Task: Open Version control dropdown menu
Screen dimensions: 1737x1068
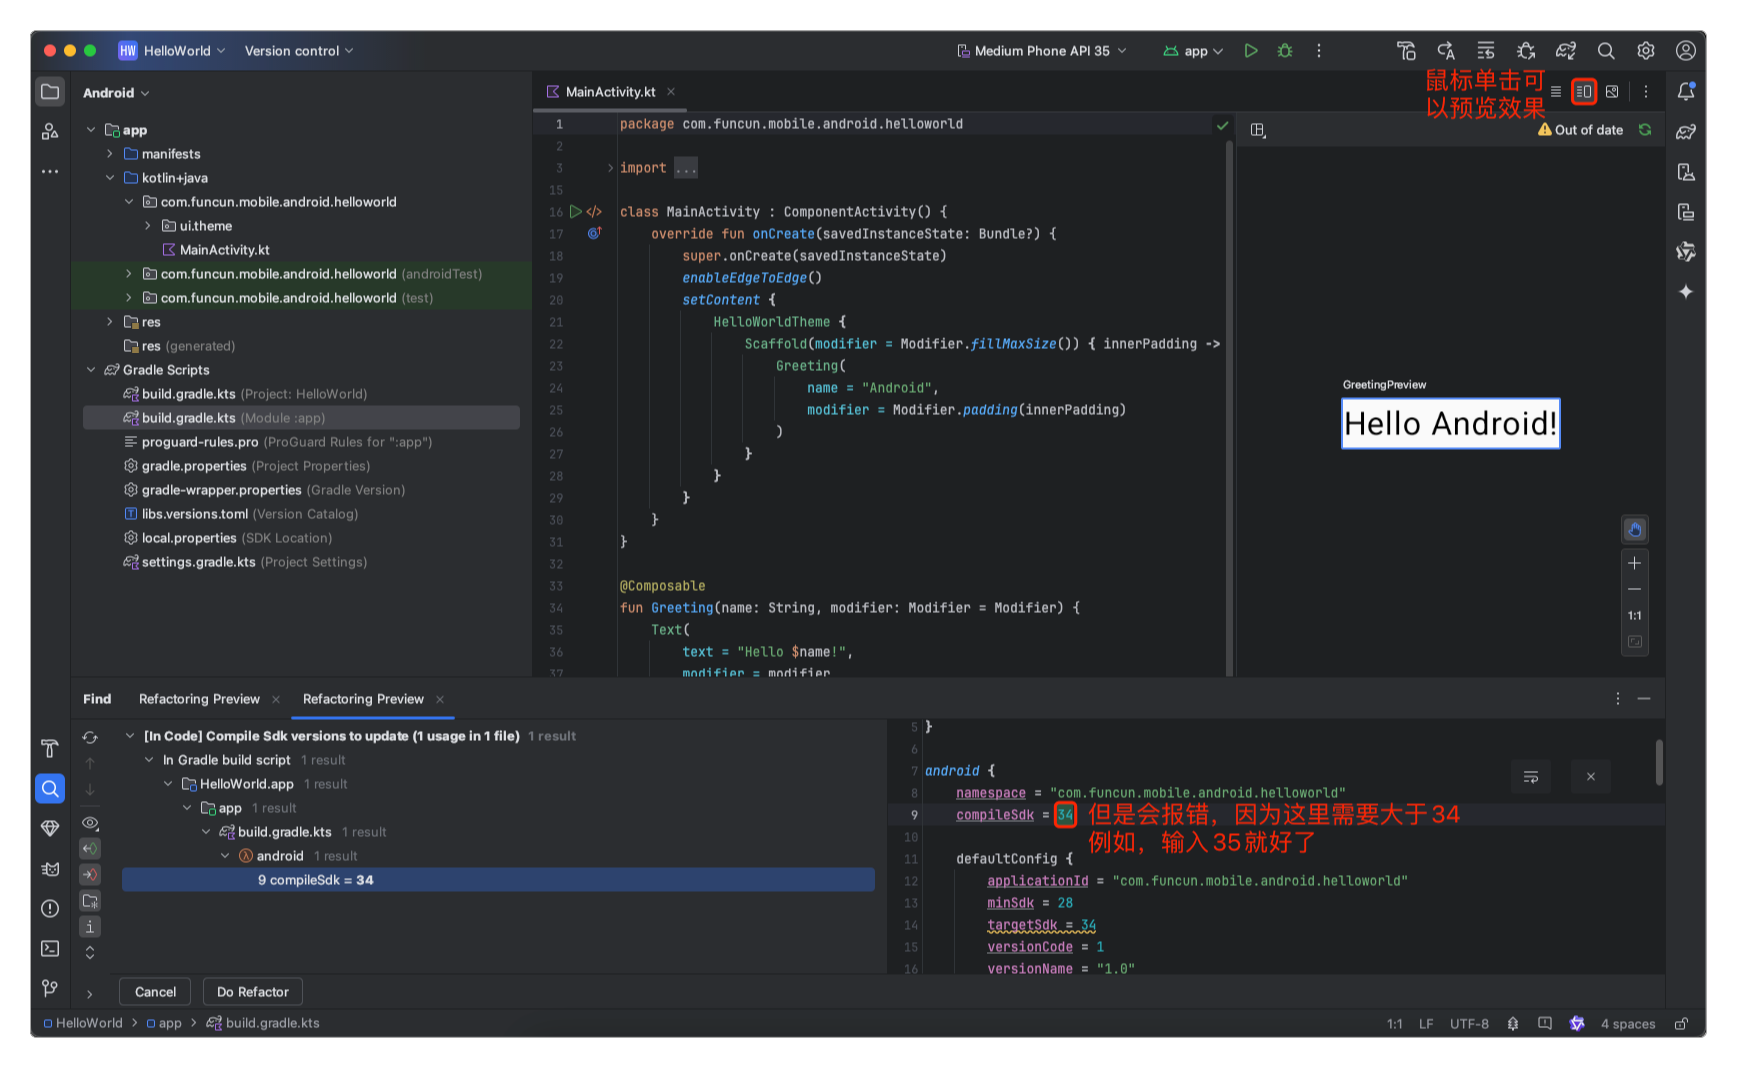Action: pyautogui.click(x=299, y=51)
